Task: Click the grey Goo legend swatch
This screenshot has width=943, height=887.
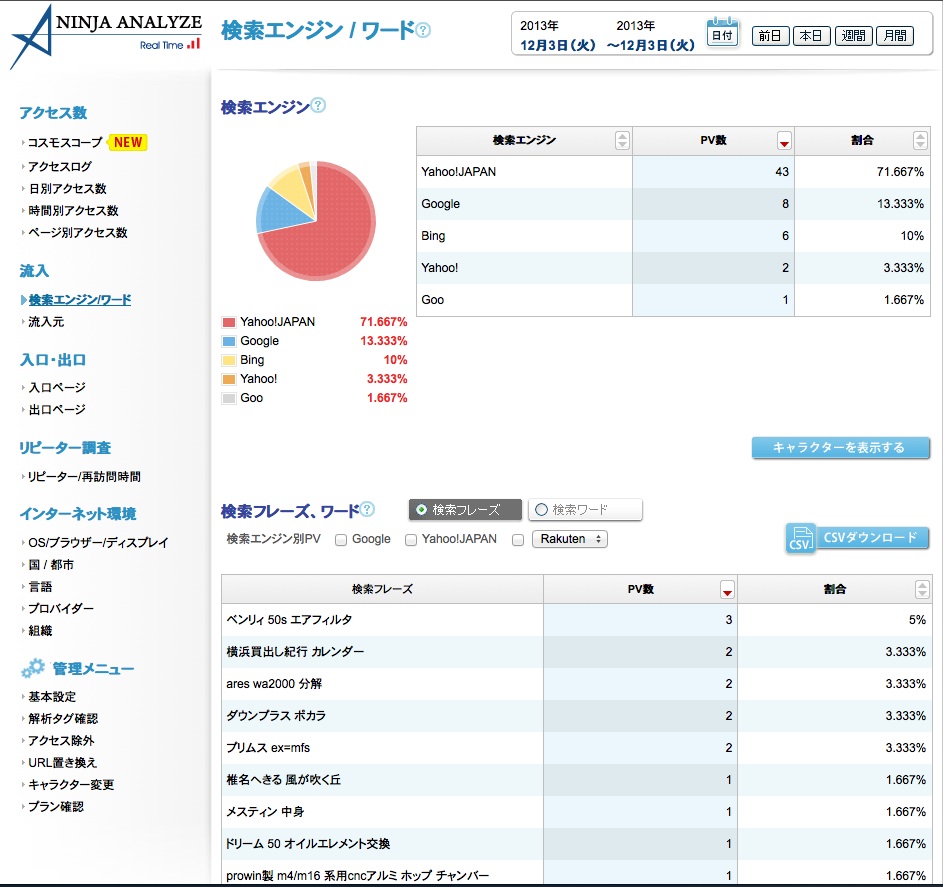Action: [229, 398]
